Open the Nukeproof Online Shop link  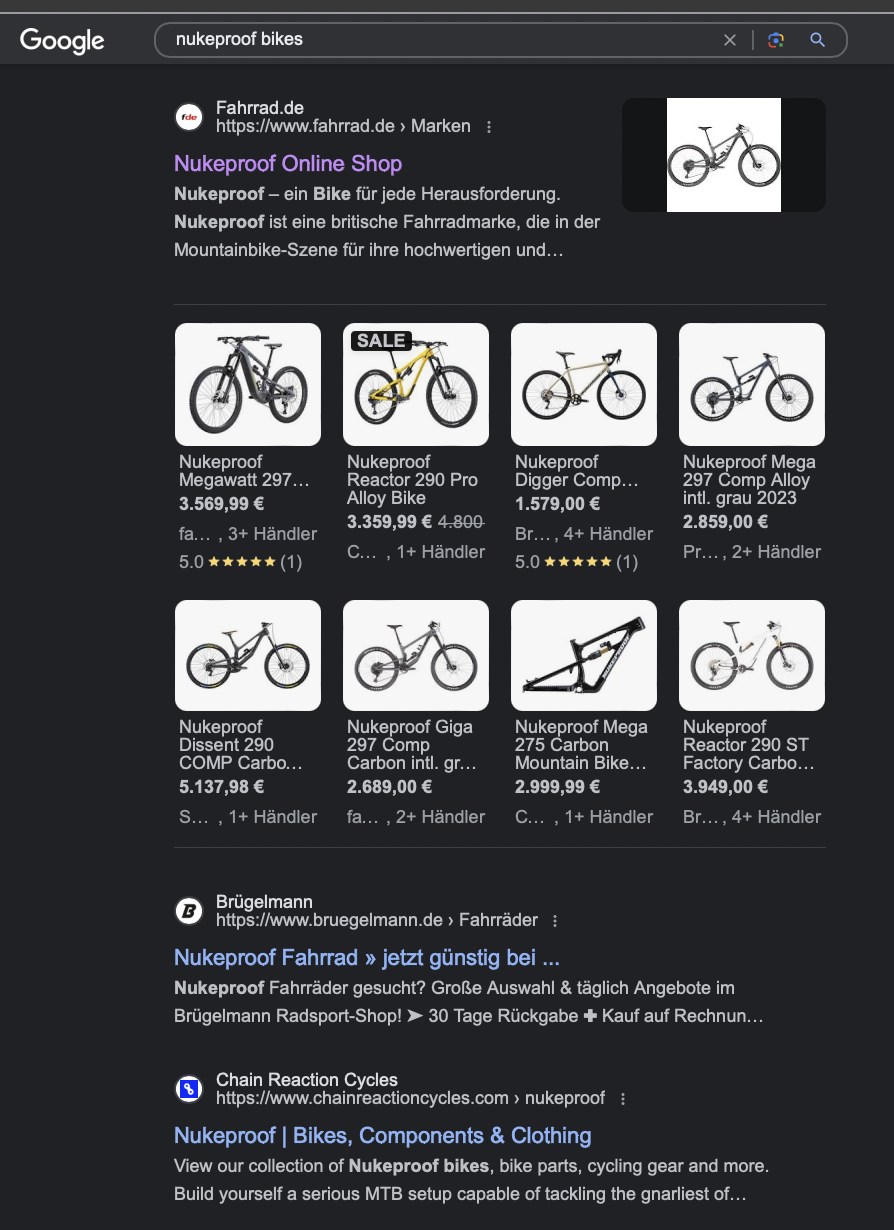click(288, 164)
